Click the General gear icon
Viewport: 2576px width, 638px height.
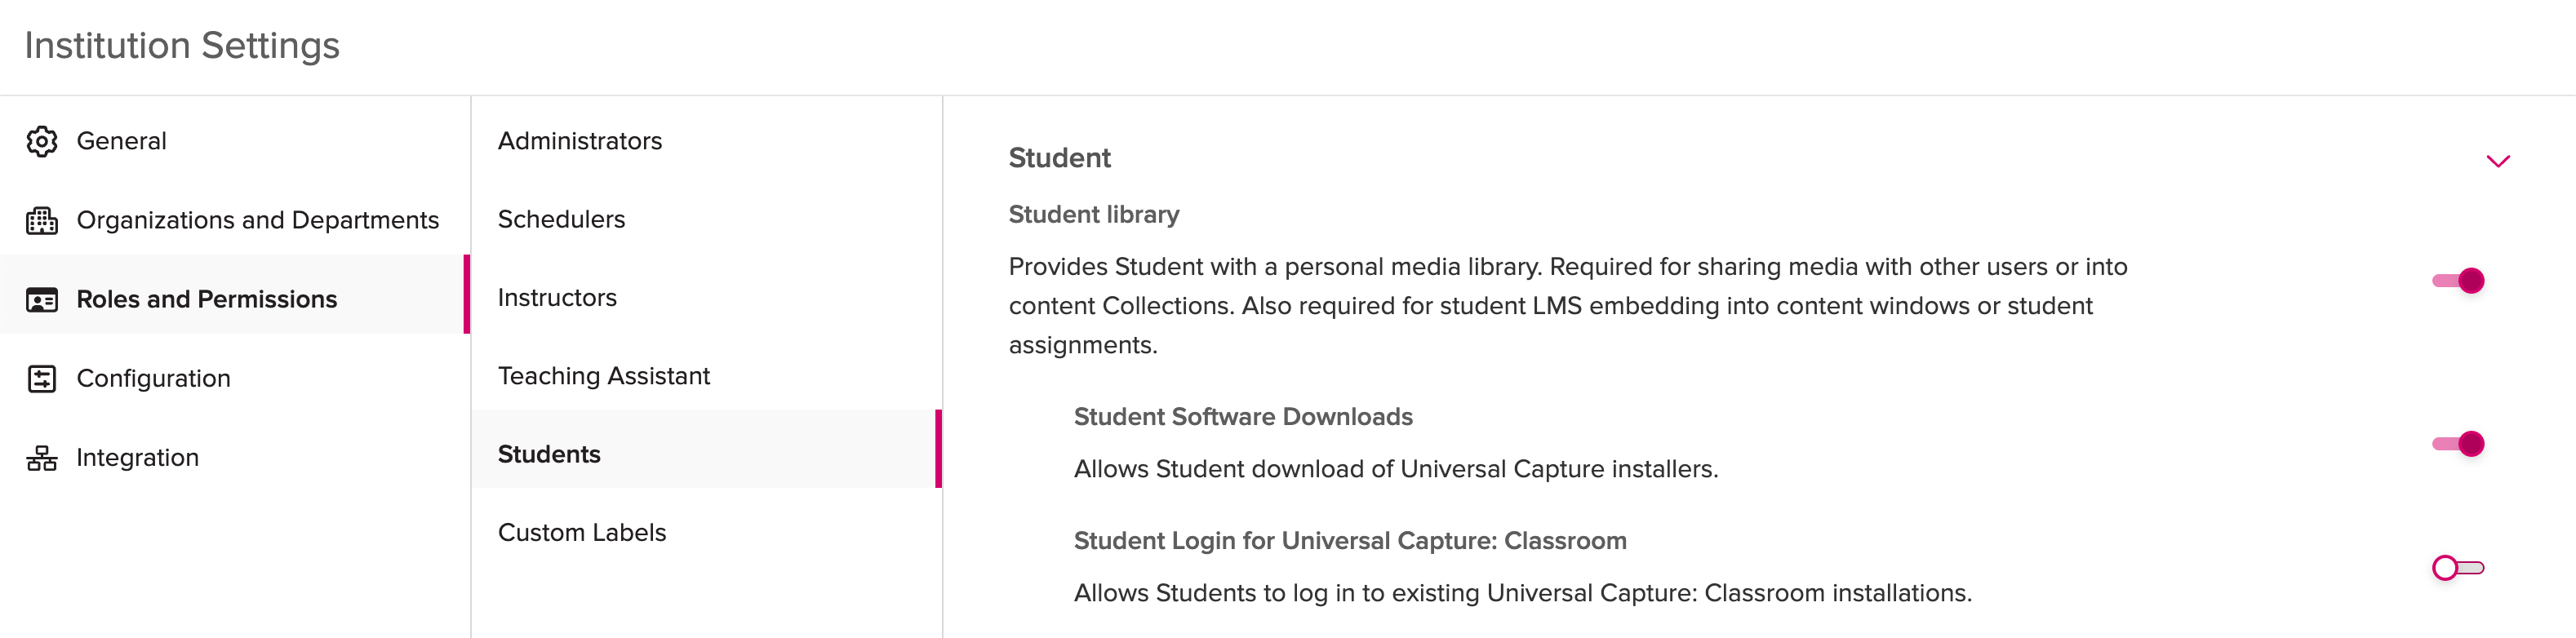click(x=42, y=141)
